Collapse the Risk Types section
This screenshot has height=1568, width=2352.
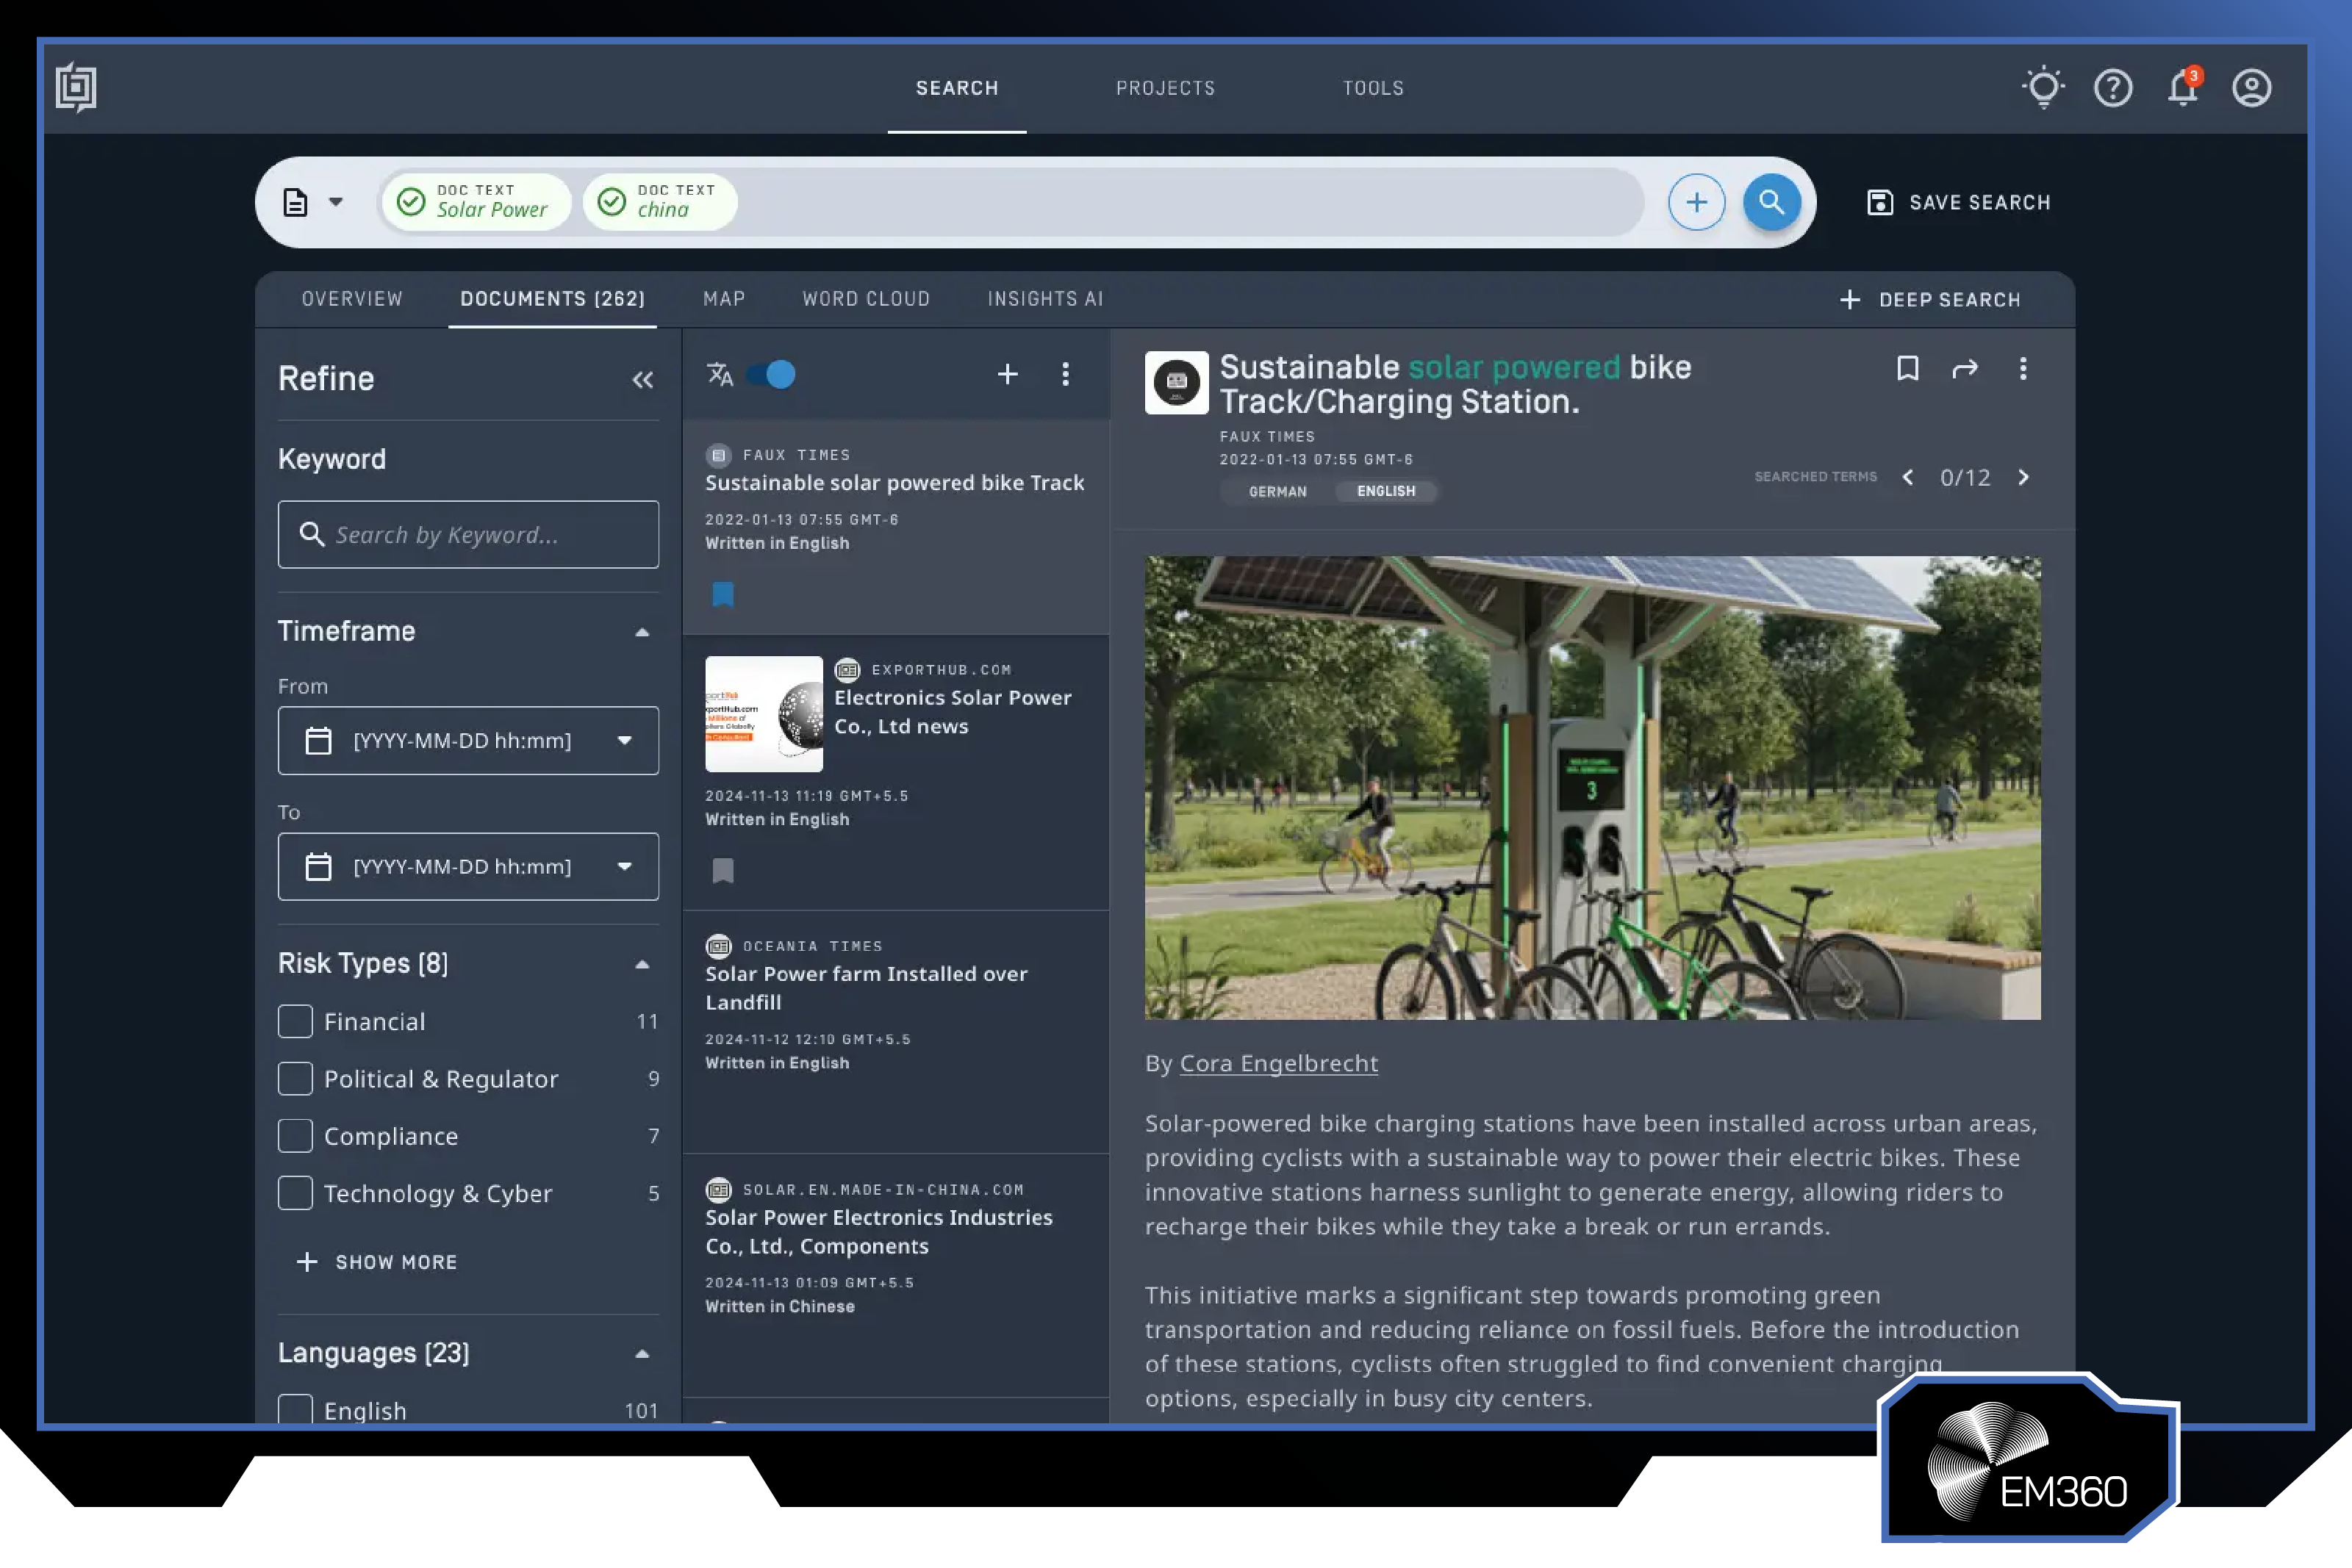coord(642,964)
